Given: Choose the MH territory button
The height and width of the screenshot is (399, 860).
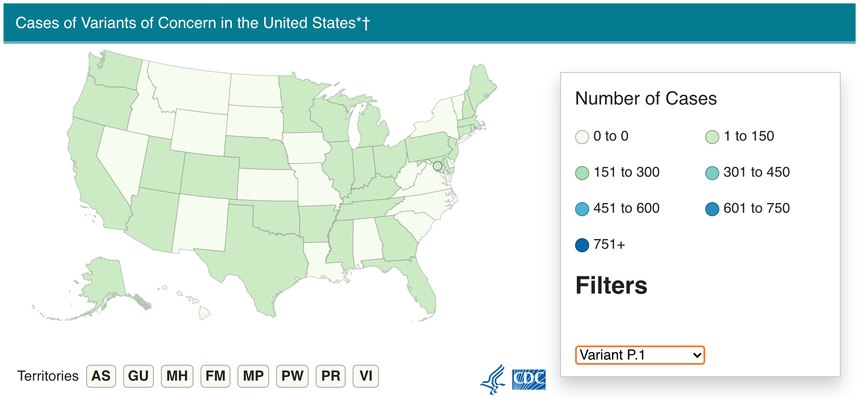Looking at the screenshot, I should coord(177,376).
